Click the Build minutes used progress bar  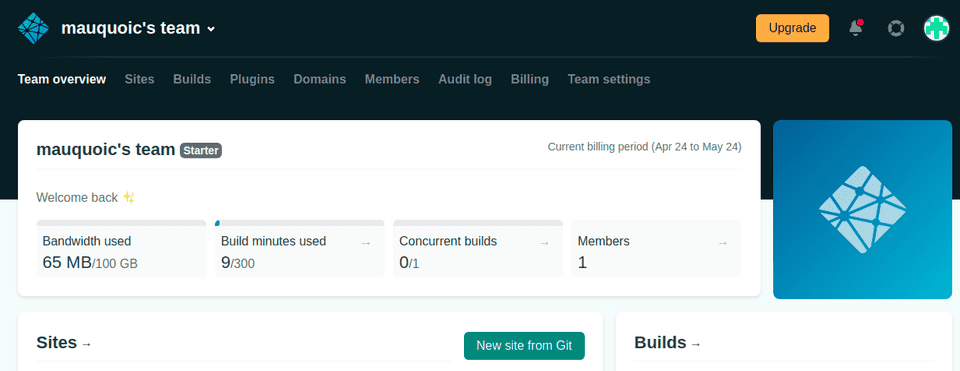299,223
